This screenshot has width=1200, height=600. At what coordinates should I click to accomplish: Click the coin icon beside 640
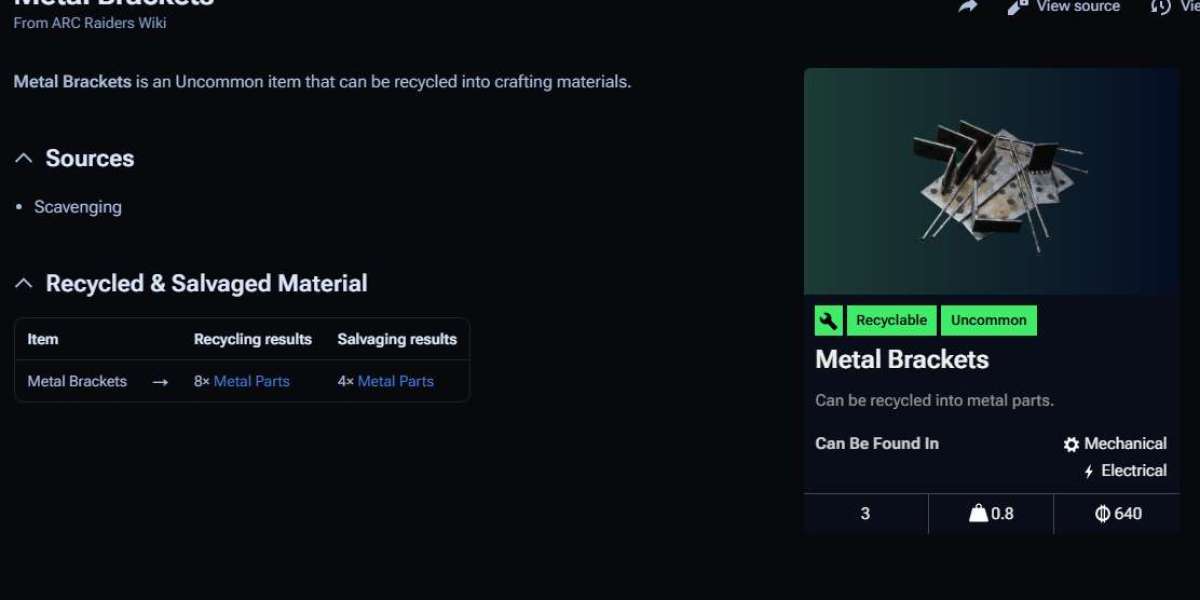[1103, 513]
